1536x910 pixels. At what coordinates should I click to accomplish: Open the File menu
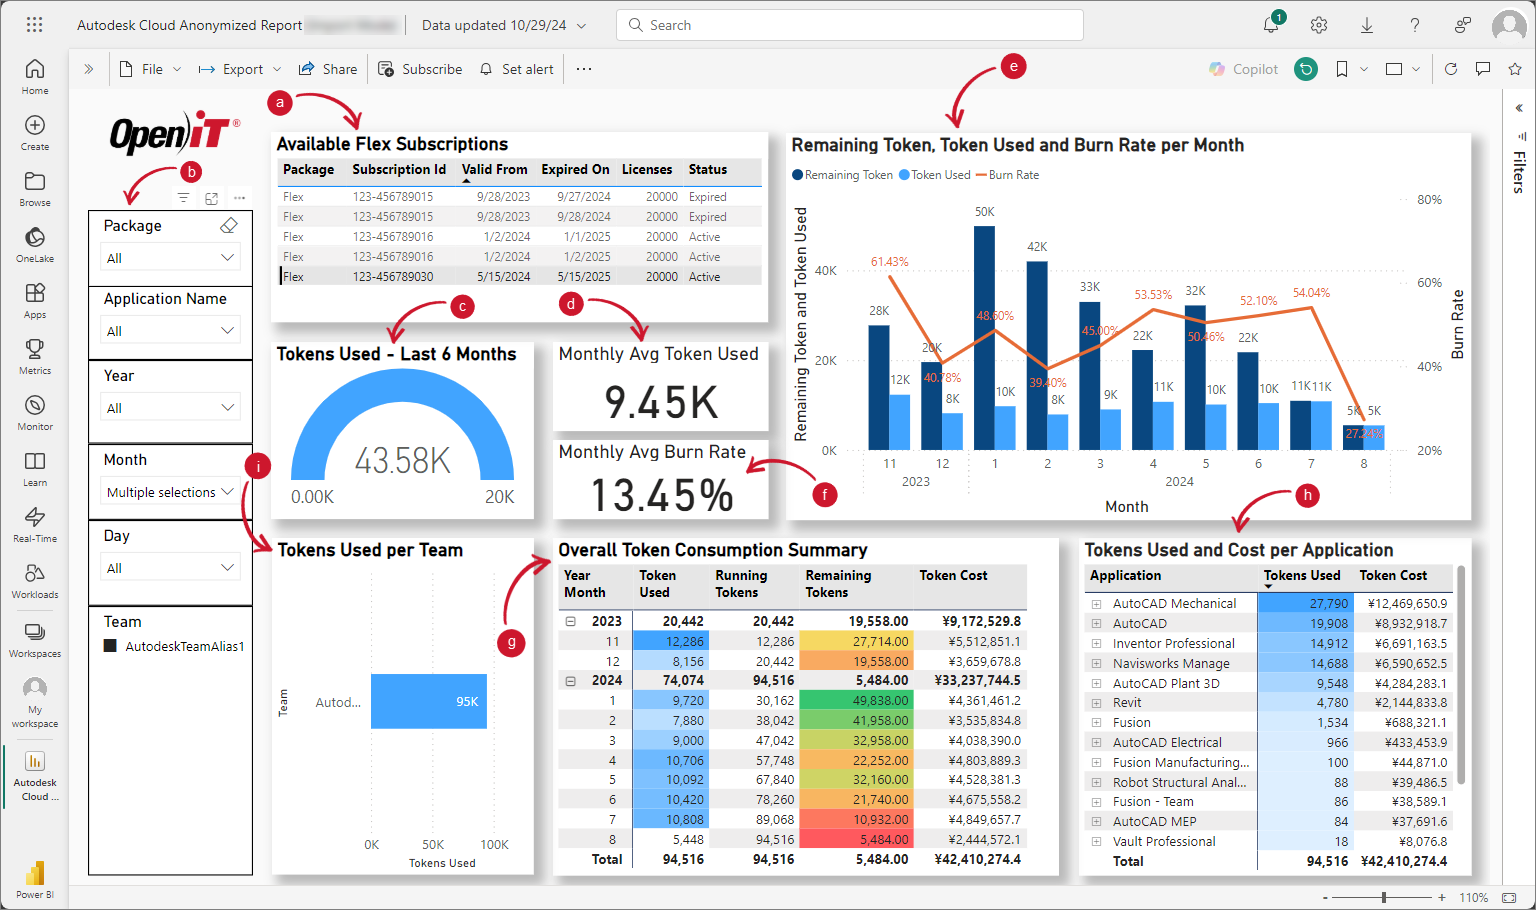click(x=150, y=69)
